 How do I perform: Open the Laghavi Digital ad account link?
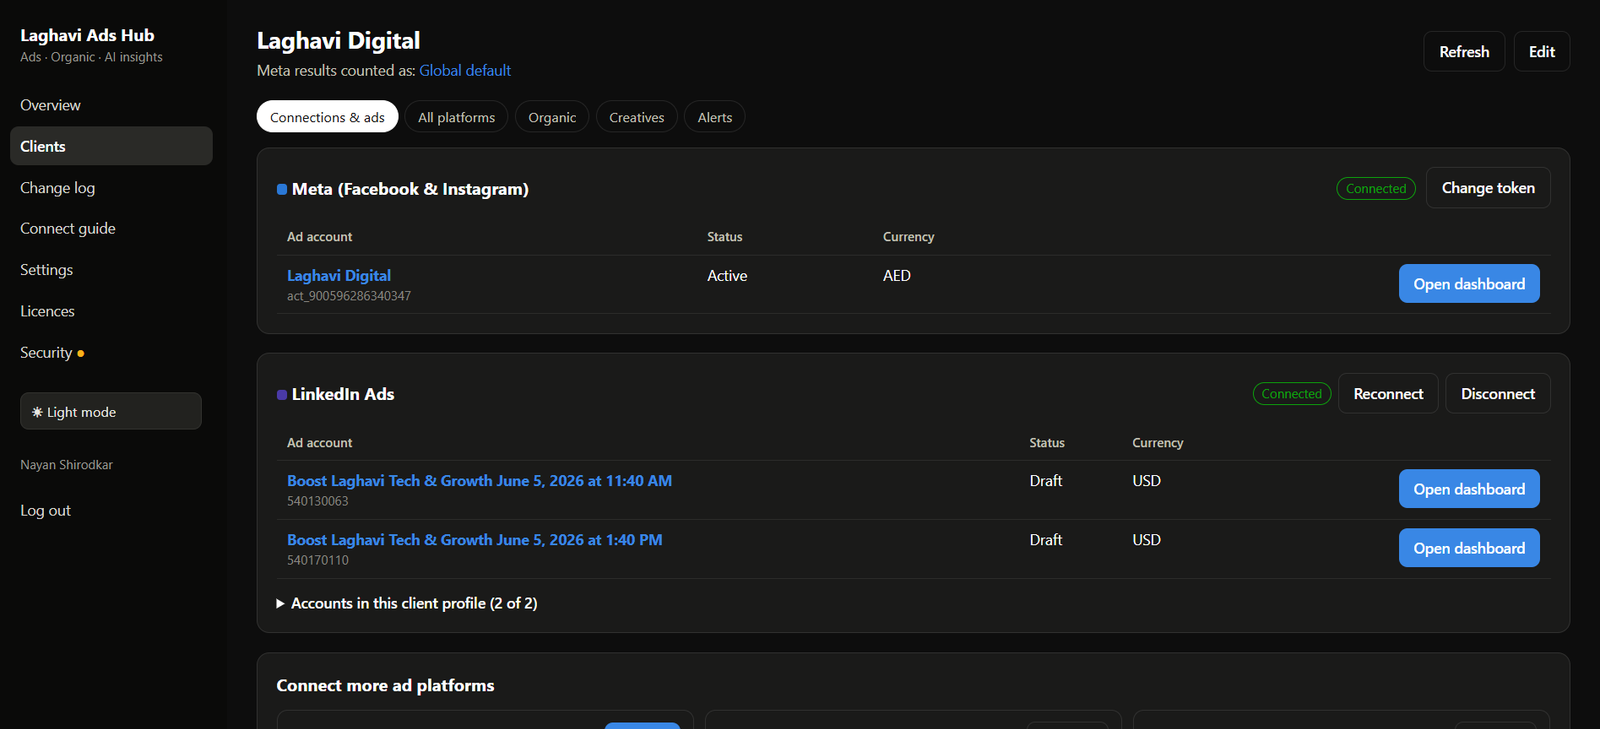[339, 276]
